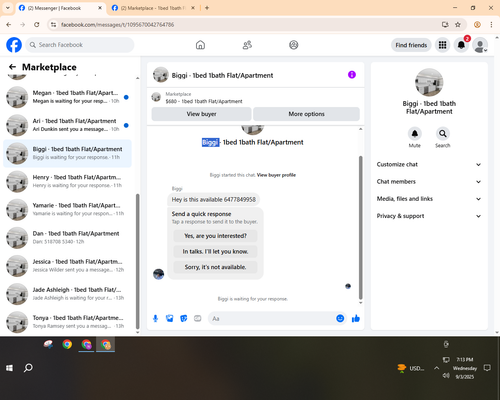Open the Jessica conversation

(x=67, y=266)
